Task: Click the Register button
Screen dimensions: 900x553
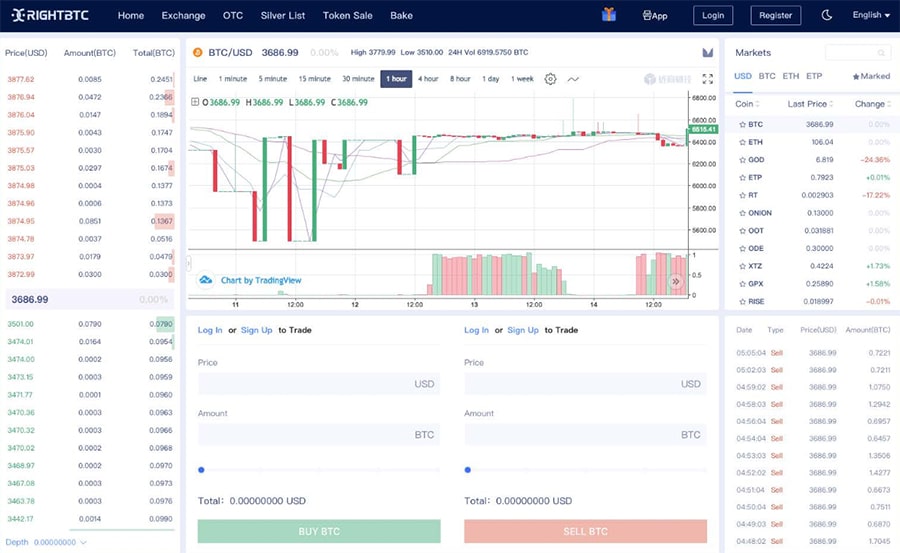Action: pyautogui.click(x=775, y=15)
